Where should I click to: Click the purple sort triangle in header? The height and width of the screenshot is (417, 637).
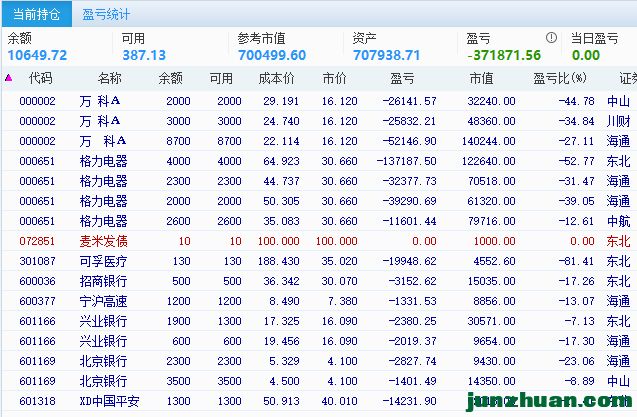[9, 78]
